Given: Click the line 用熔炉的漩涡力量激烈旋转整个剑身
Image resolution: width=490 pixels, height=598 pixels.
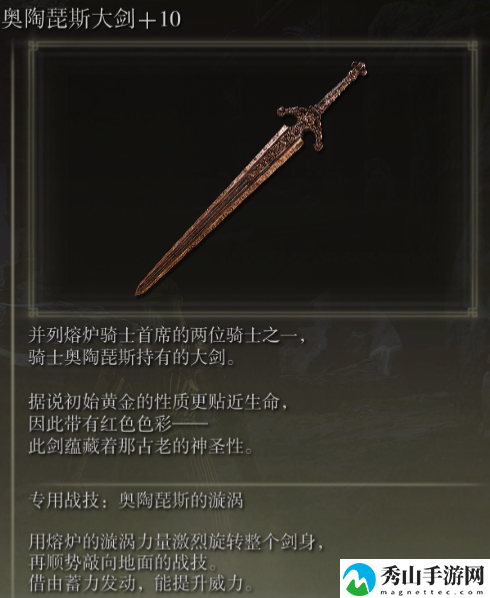Looking at the screenshot, I should (177, 541).
